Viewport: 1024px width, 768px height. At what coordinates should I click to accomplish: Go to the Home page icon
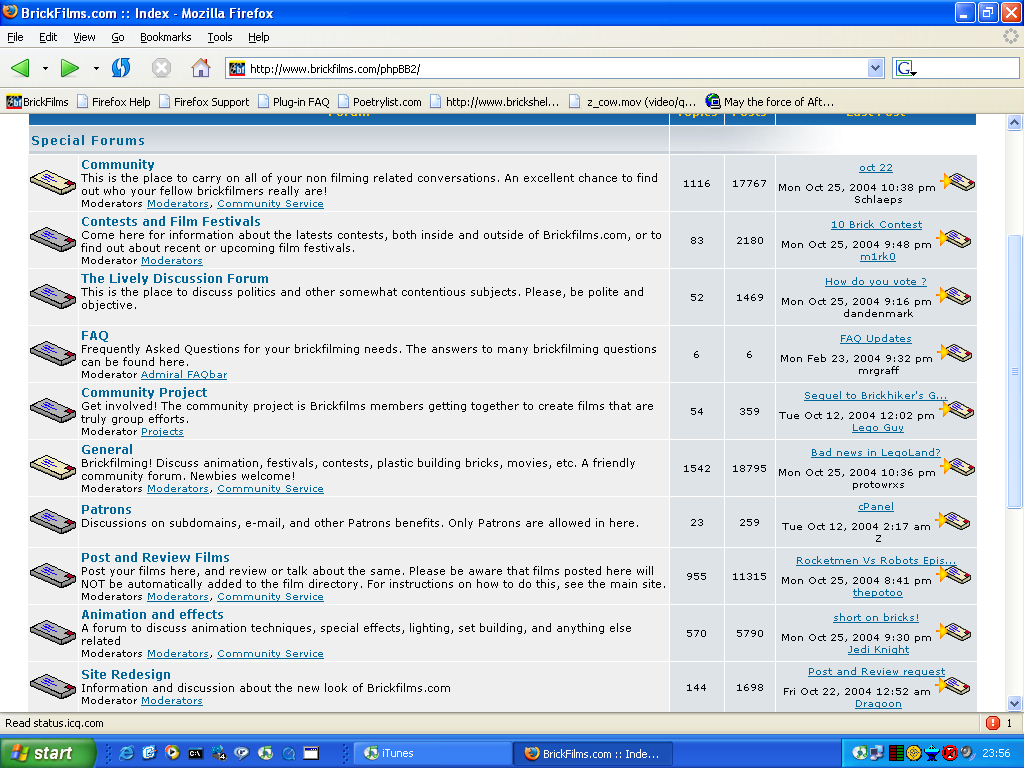201,68
